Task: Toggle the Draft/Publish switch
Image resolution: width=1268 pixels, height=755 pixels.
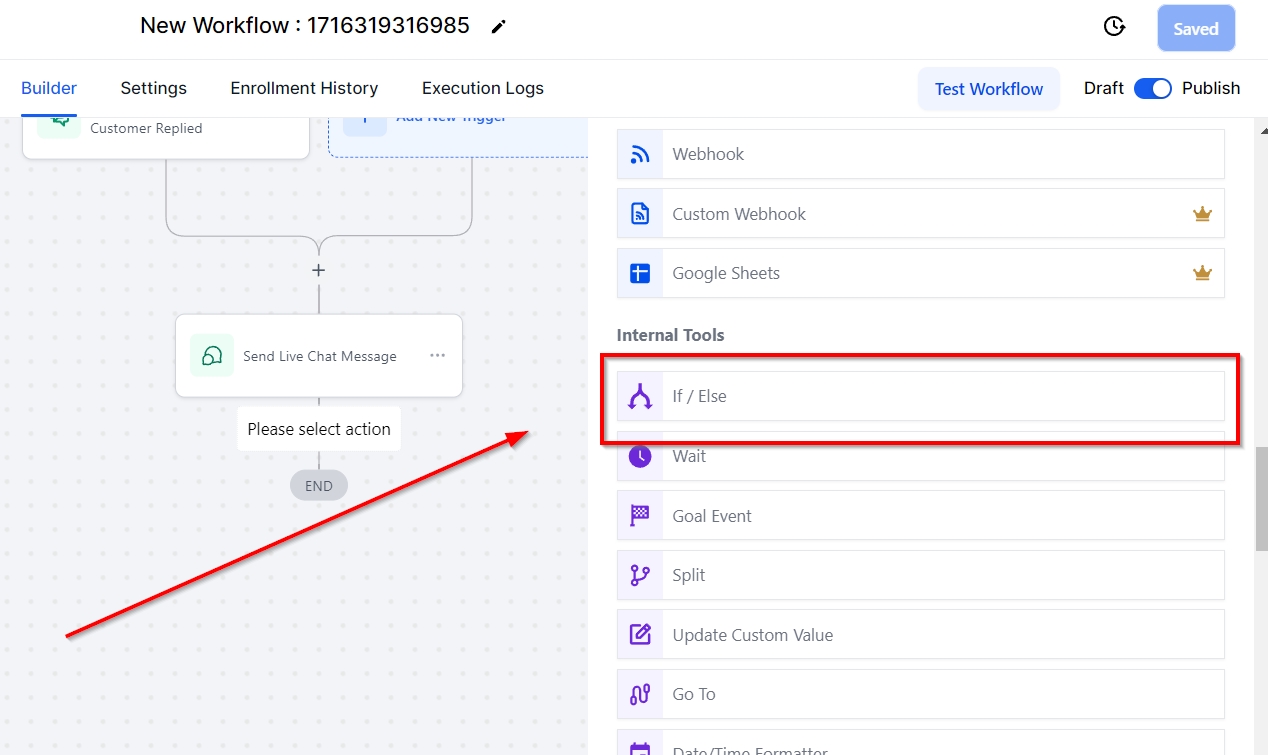Action: point(1153,88)
